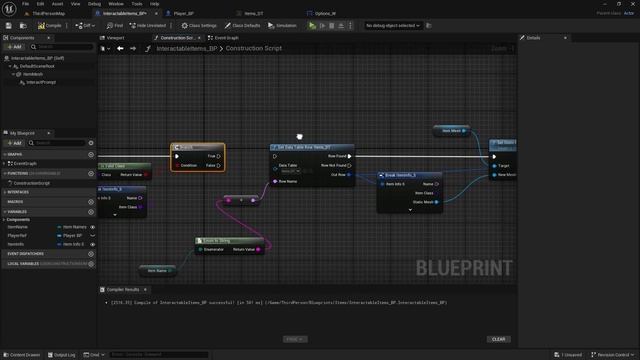This screenshot has height=360, width=640.
Task: Stop the play session
Action: click(x=331, y=25)
